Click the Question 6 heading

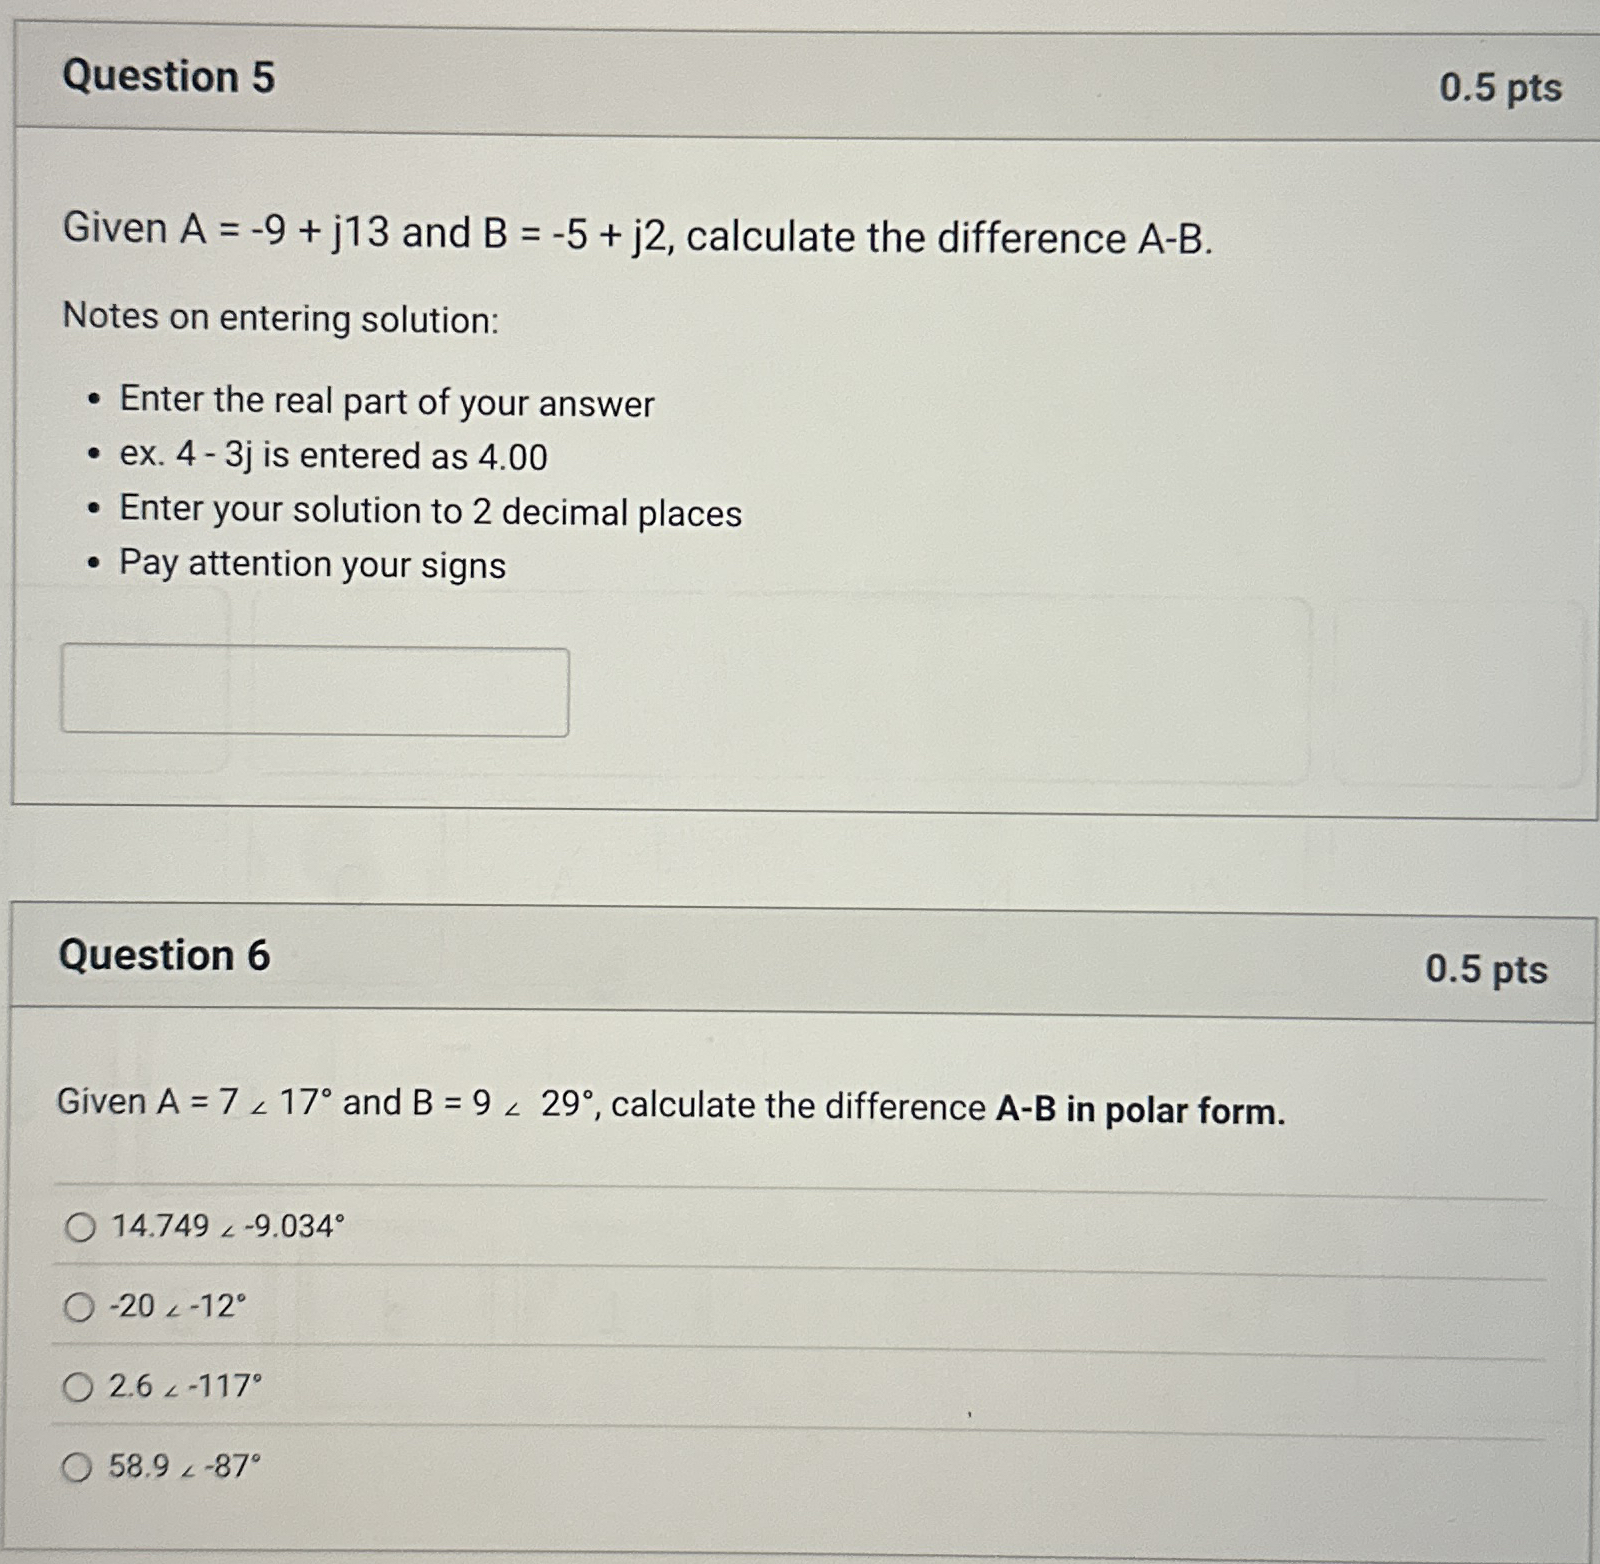click(x=165, y=957)
